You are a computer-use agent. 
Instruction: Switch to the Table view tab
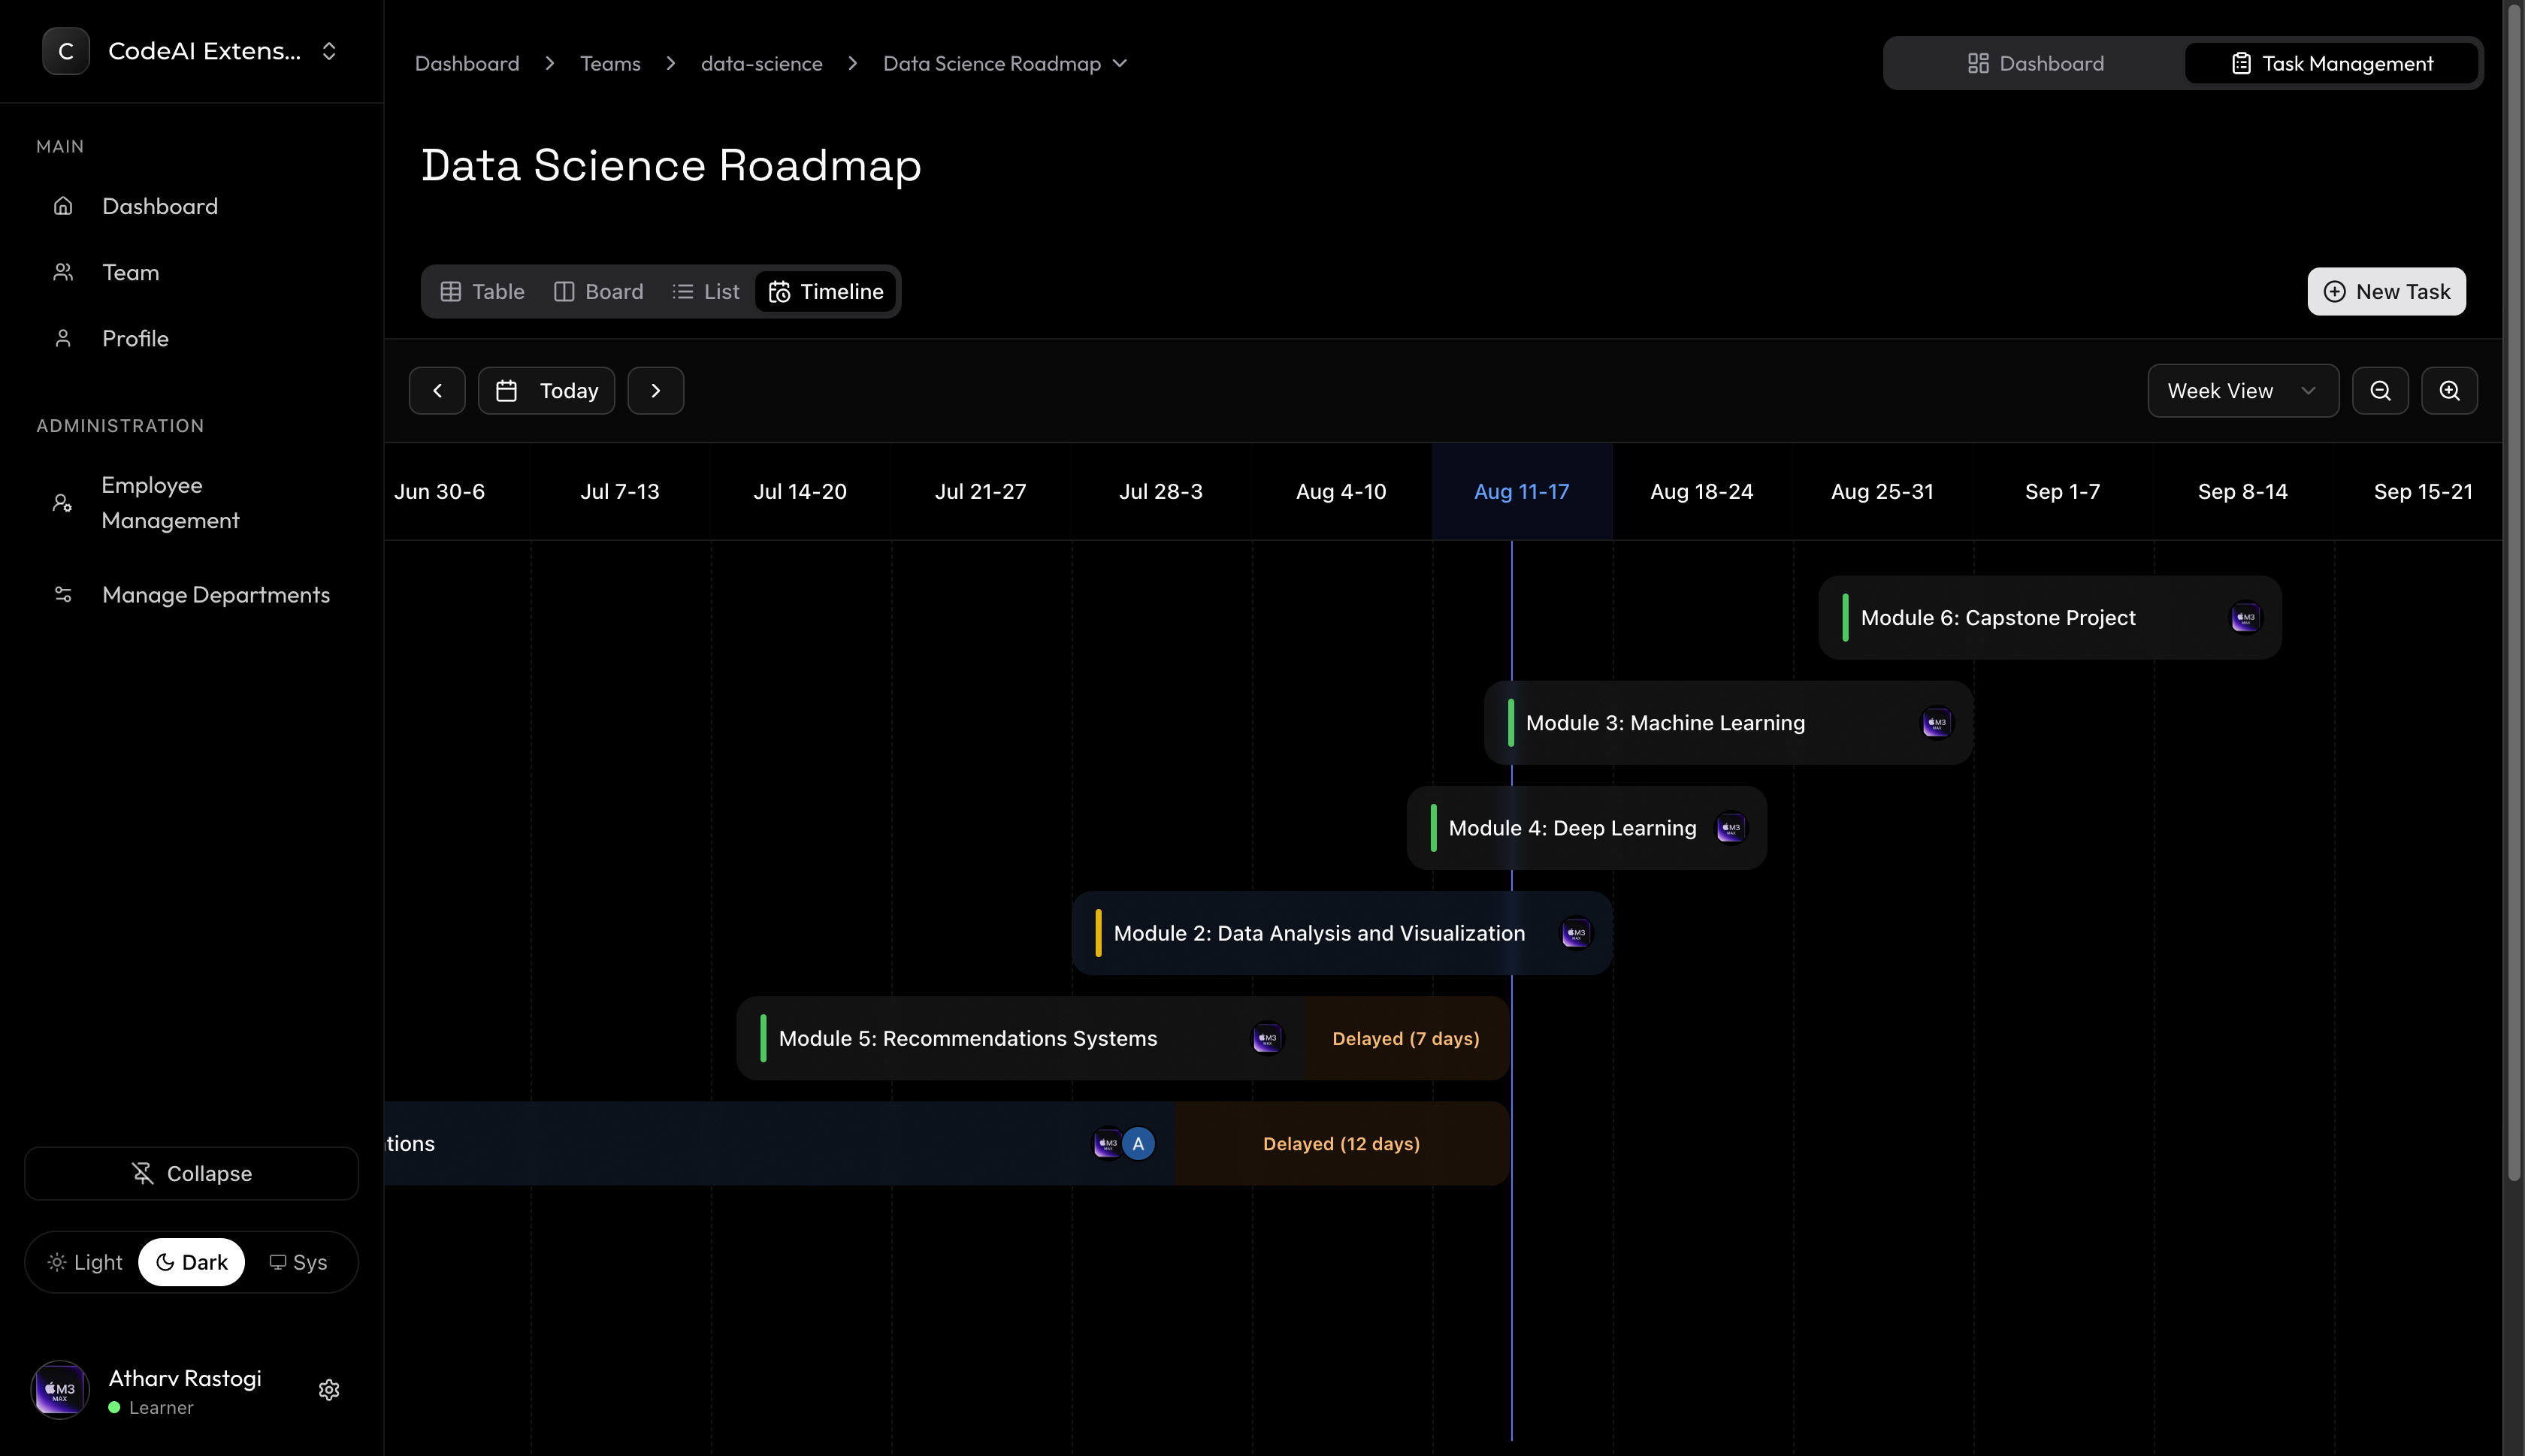pyautogui.click(x=482, y=291)
